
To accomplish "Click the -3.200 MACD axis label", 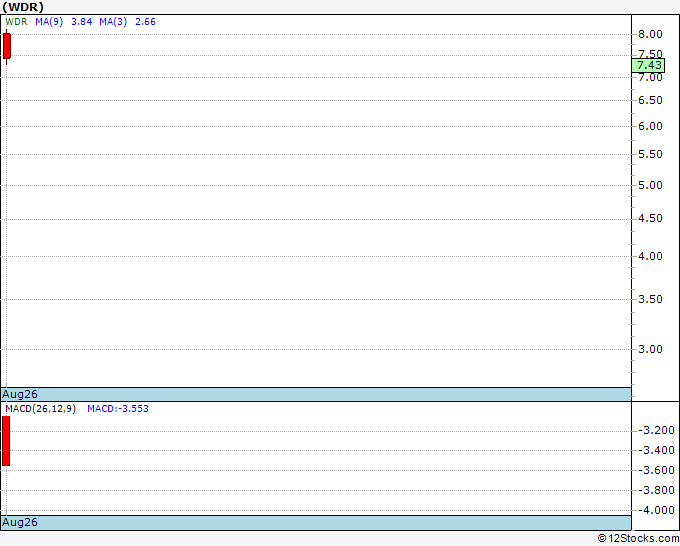I will 656,430.
